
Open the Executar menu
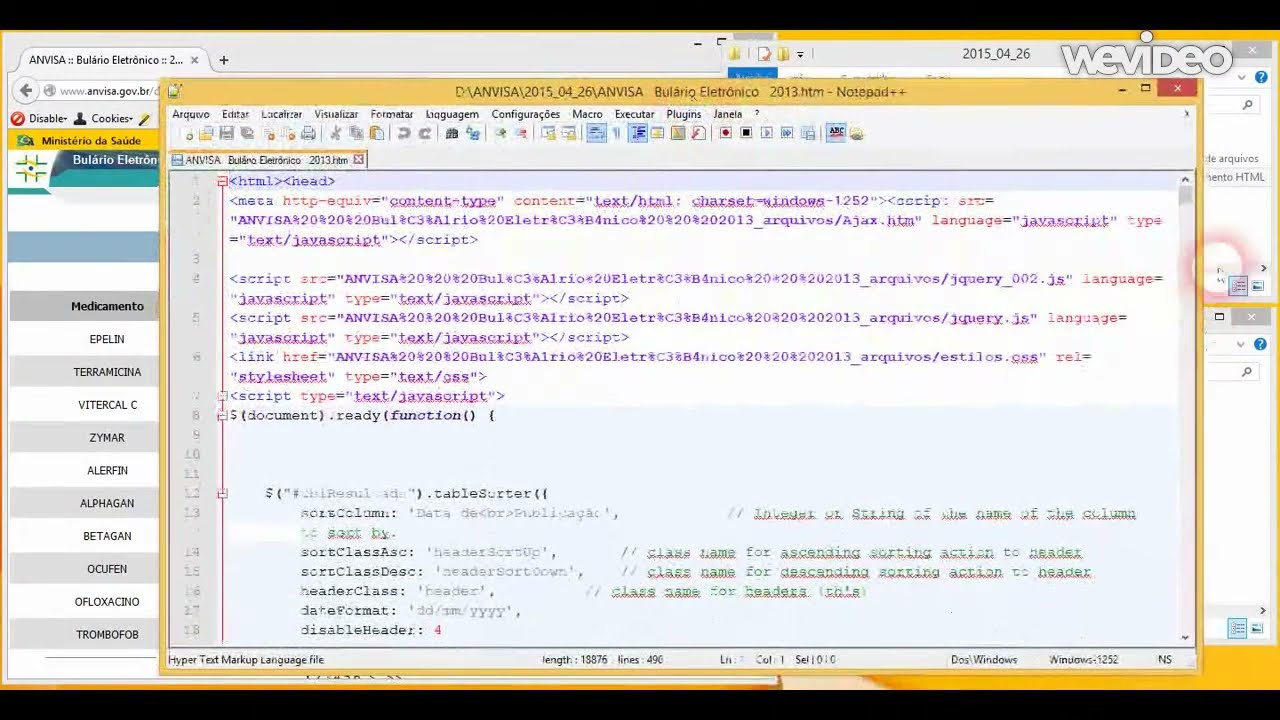634,114
